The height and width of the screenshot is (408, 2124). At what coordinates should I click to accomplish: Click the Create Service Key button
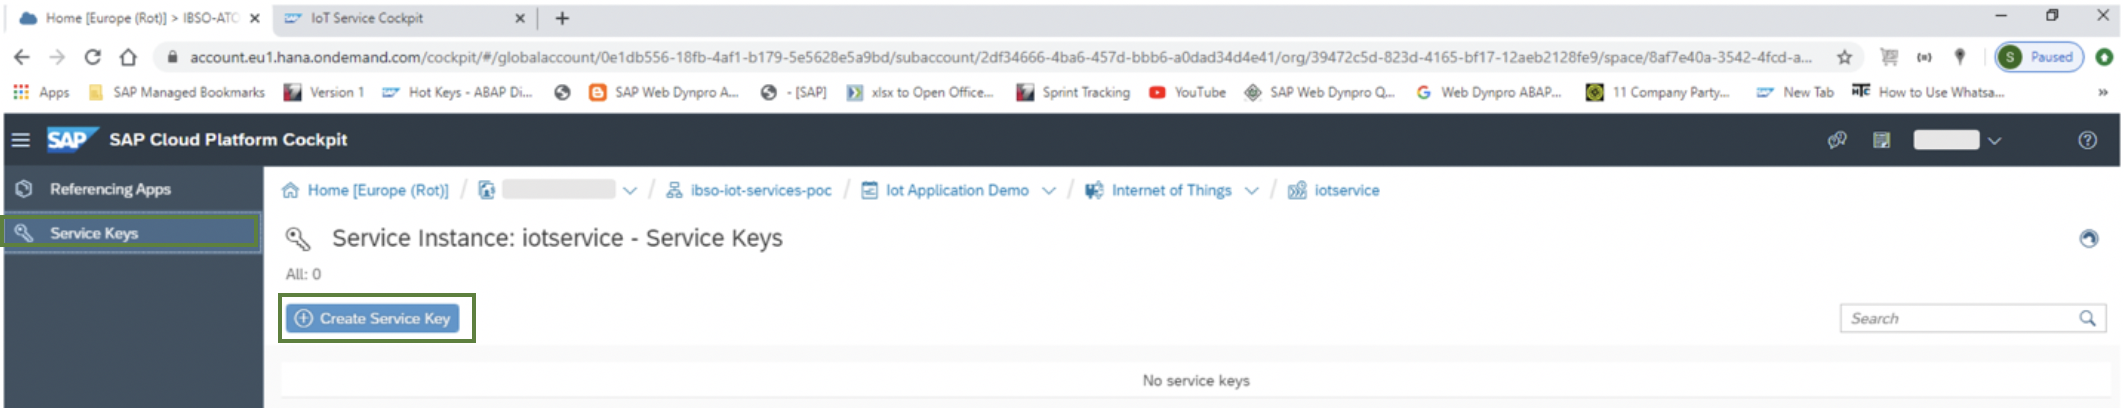tap(372, 318)
